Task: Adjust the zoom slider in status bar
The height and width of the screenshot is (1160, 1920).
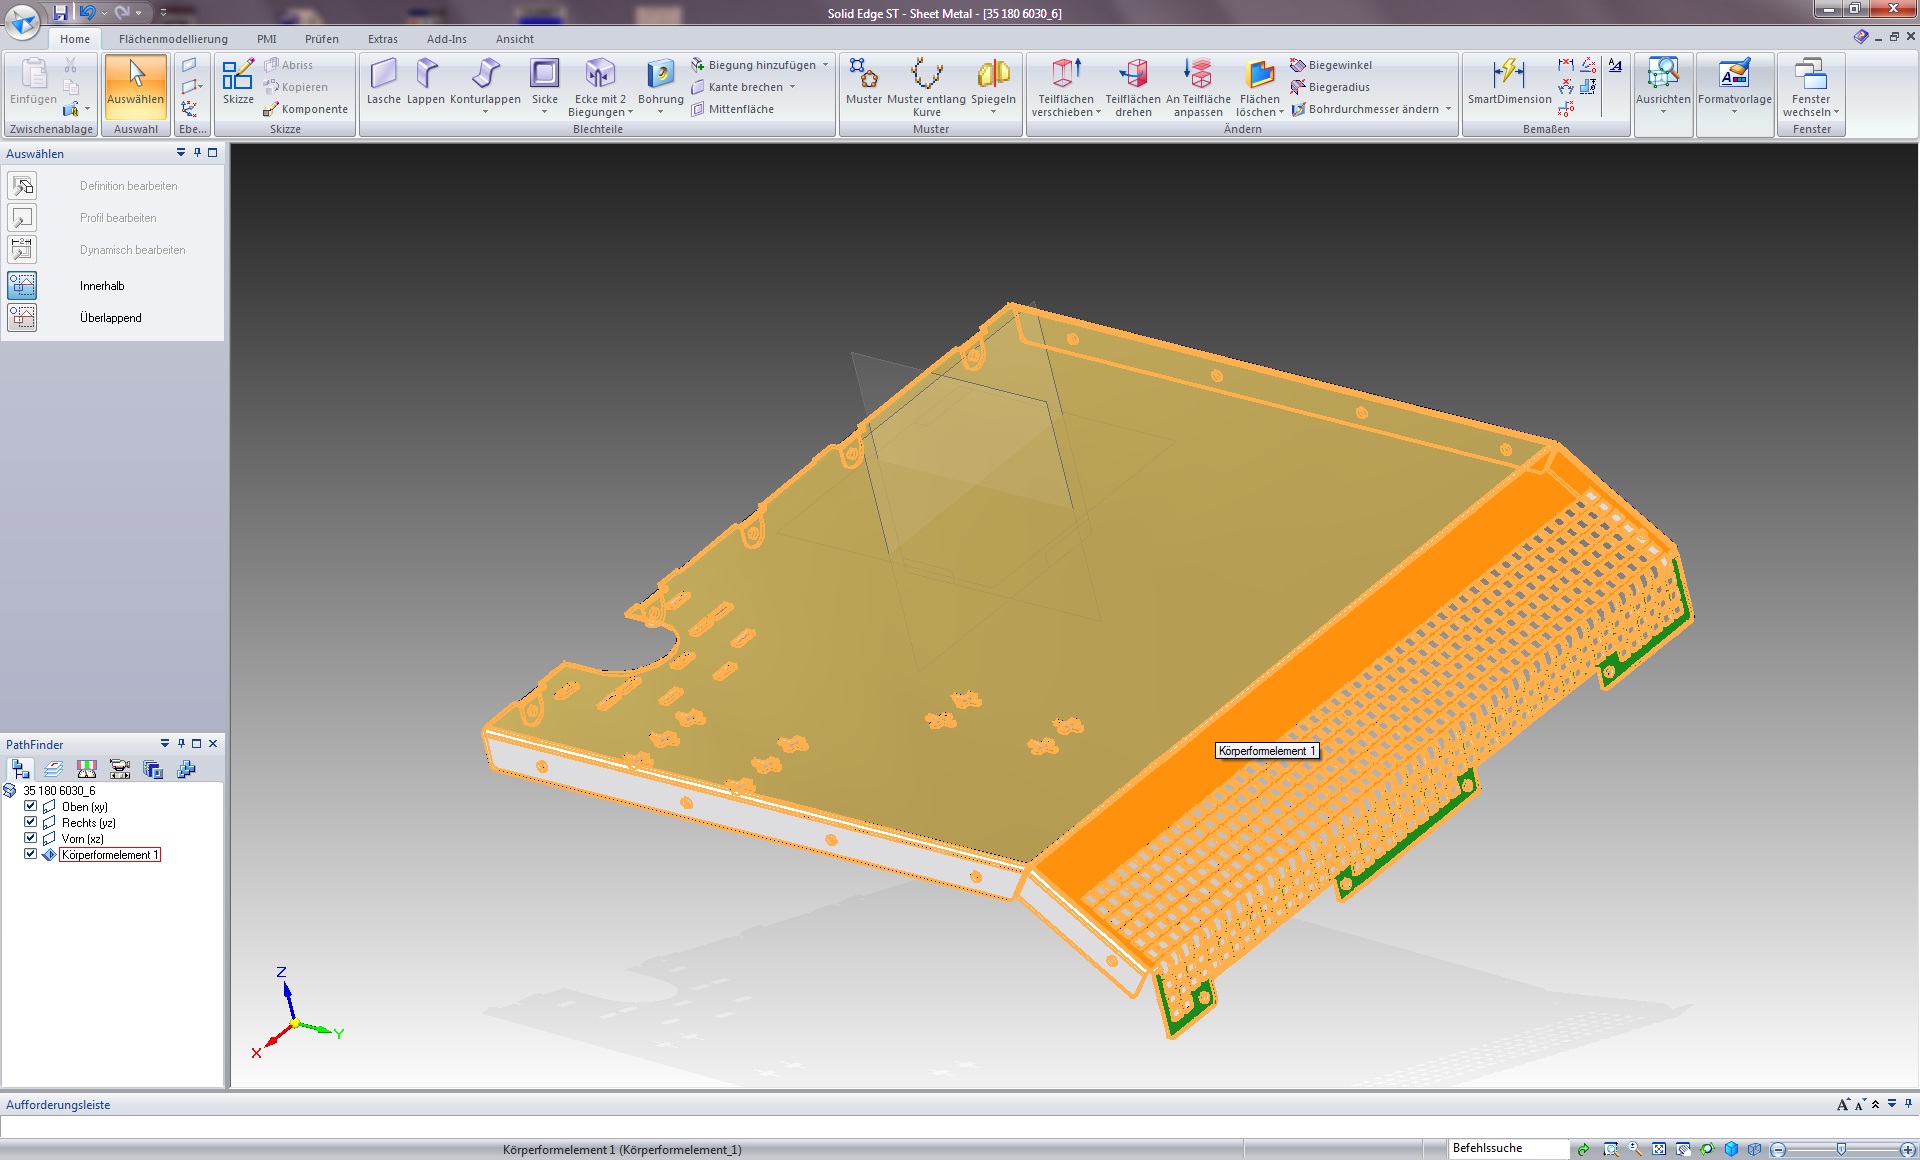Action: [1841, 1149]
